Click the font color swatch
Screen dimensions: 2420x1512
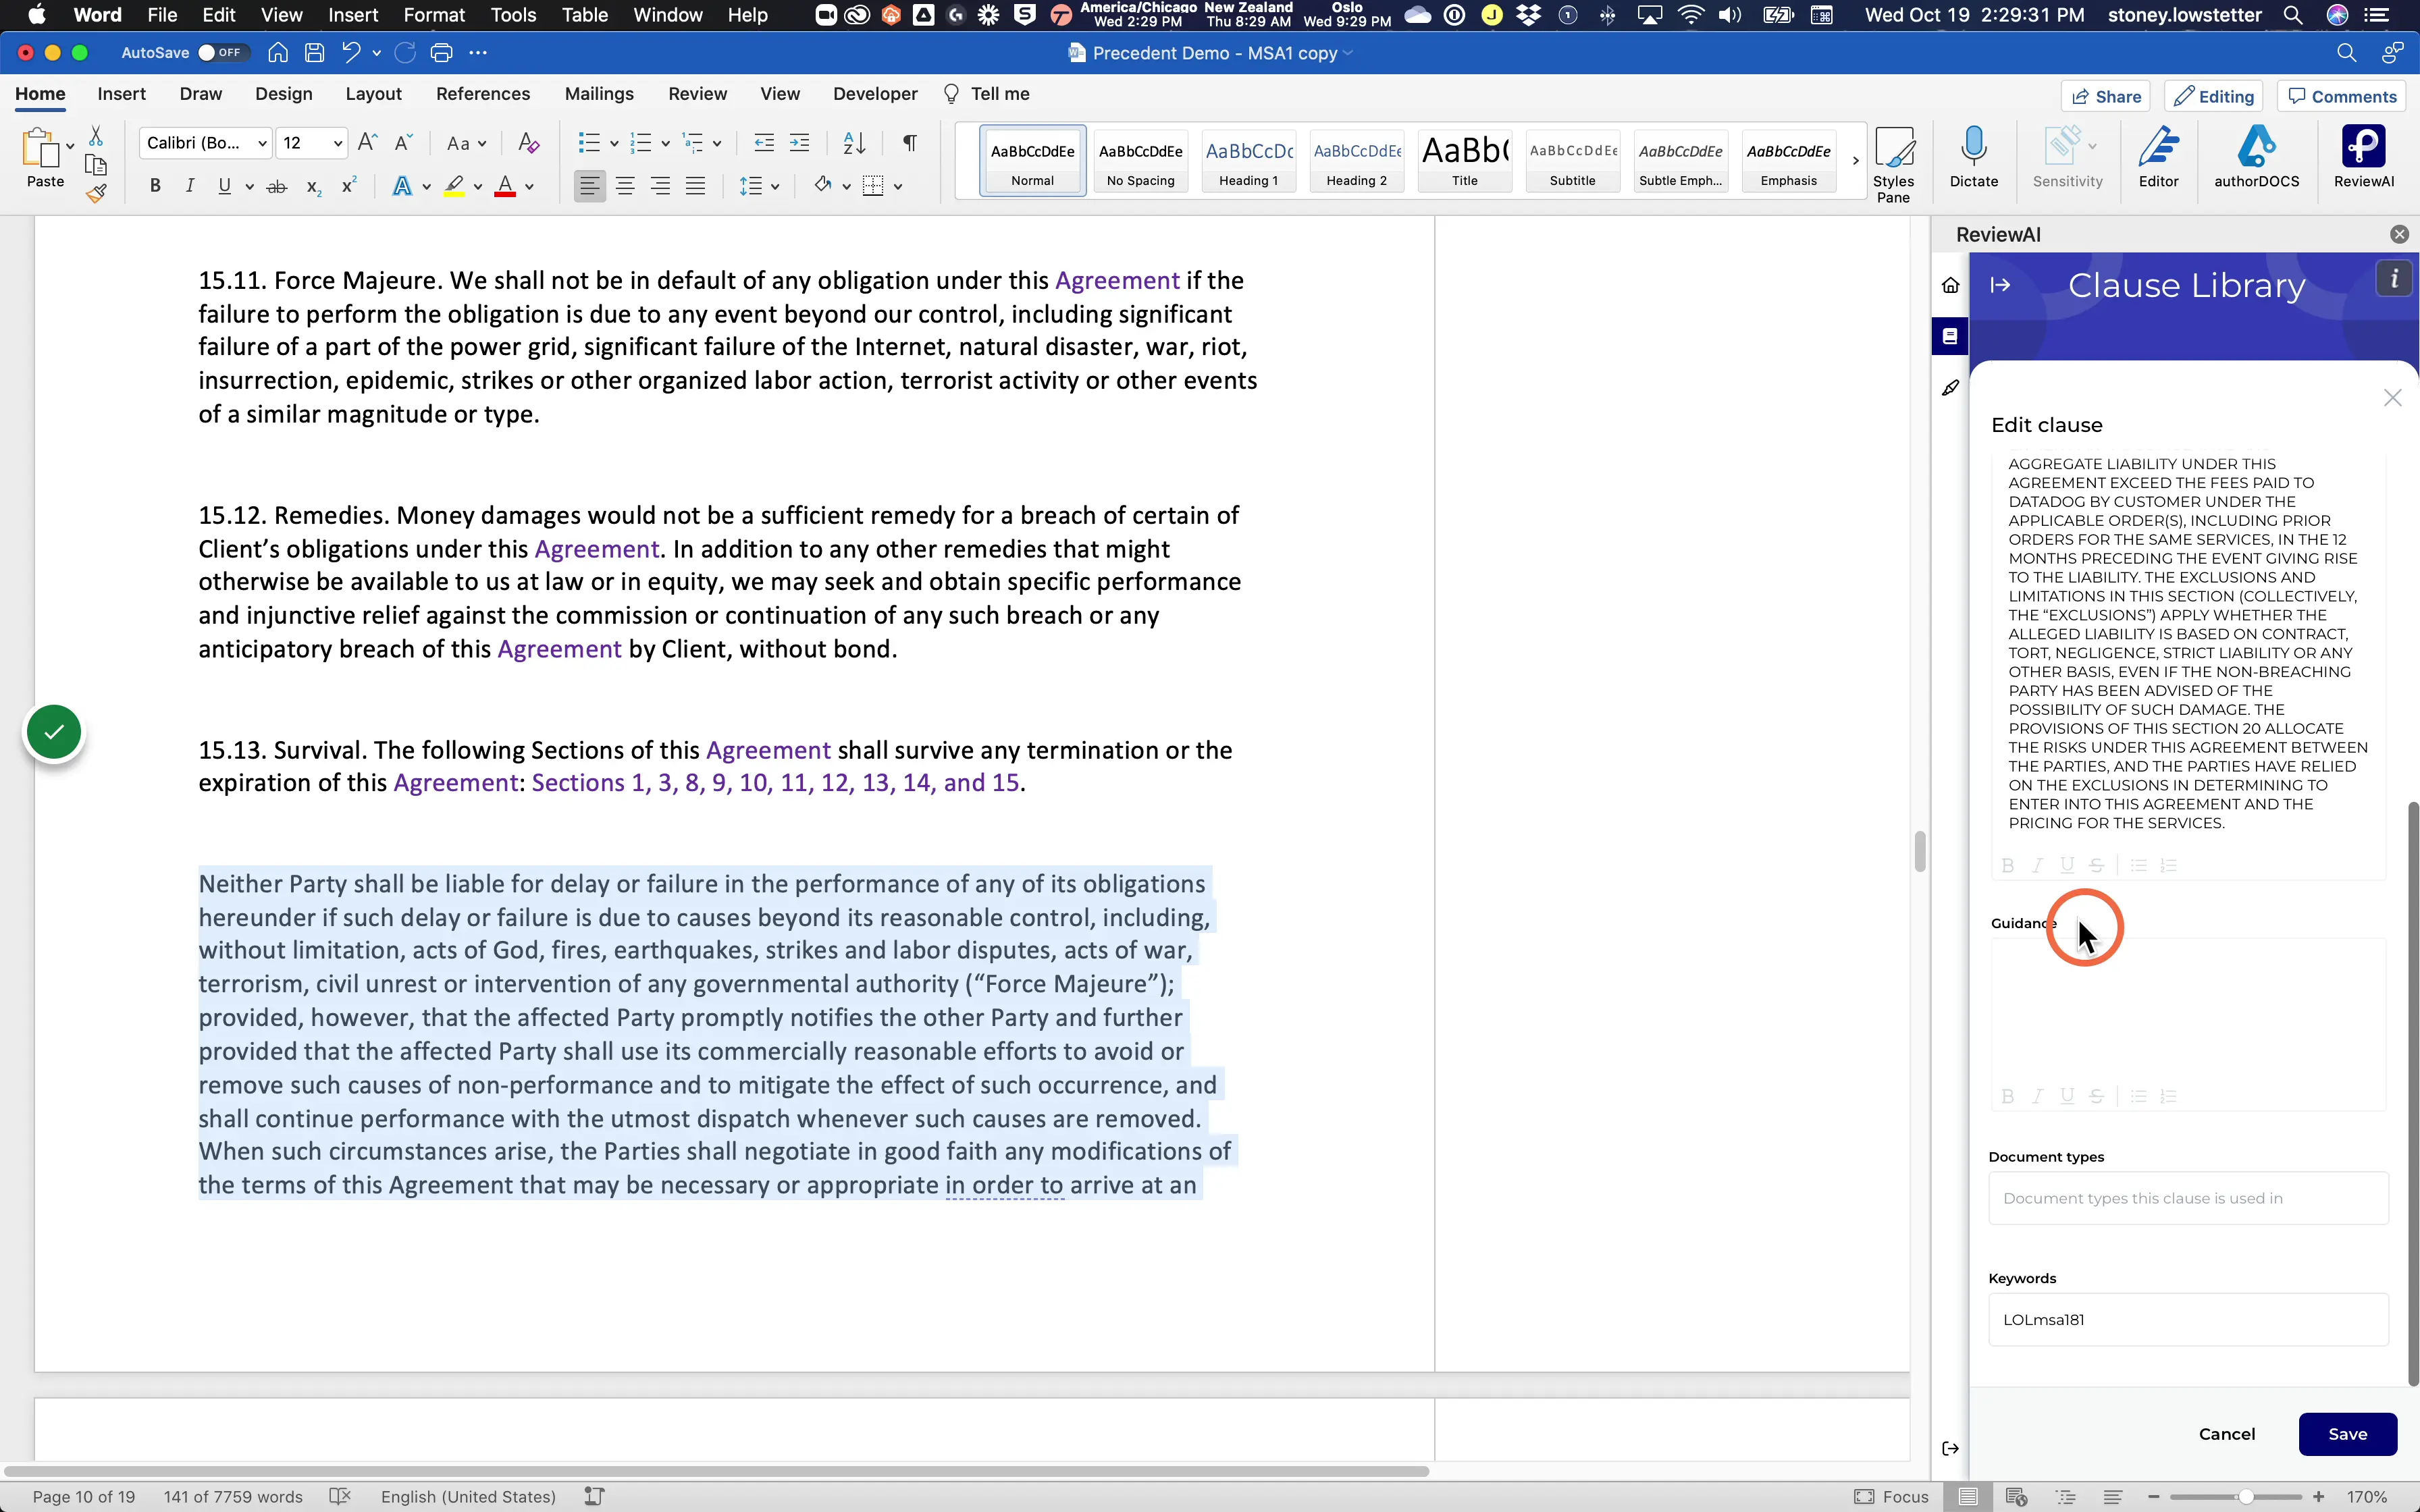tap(505, 186)
